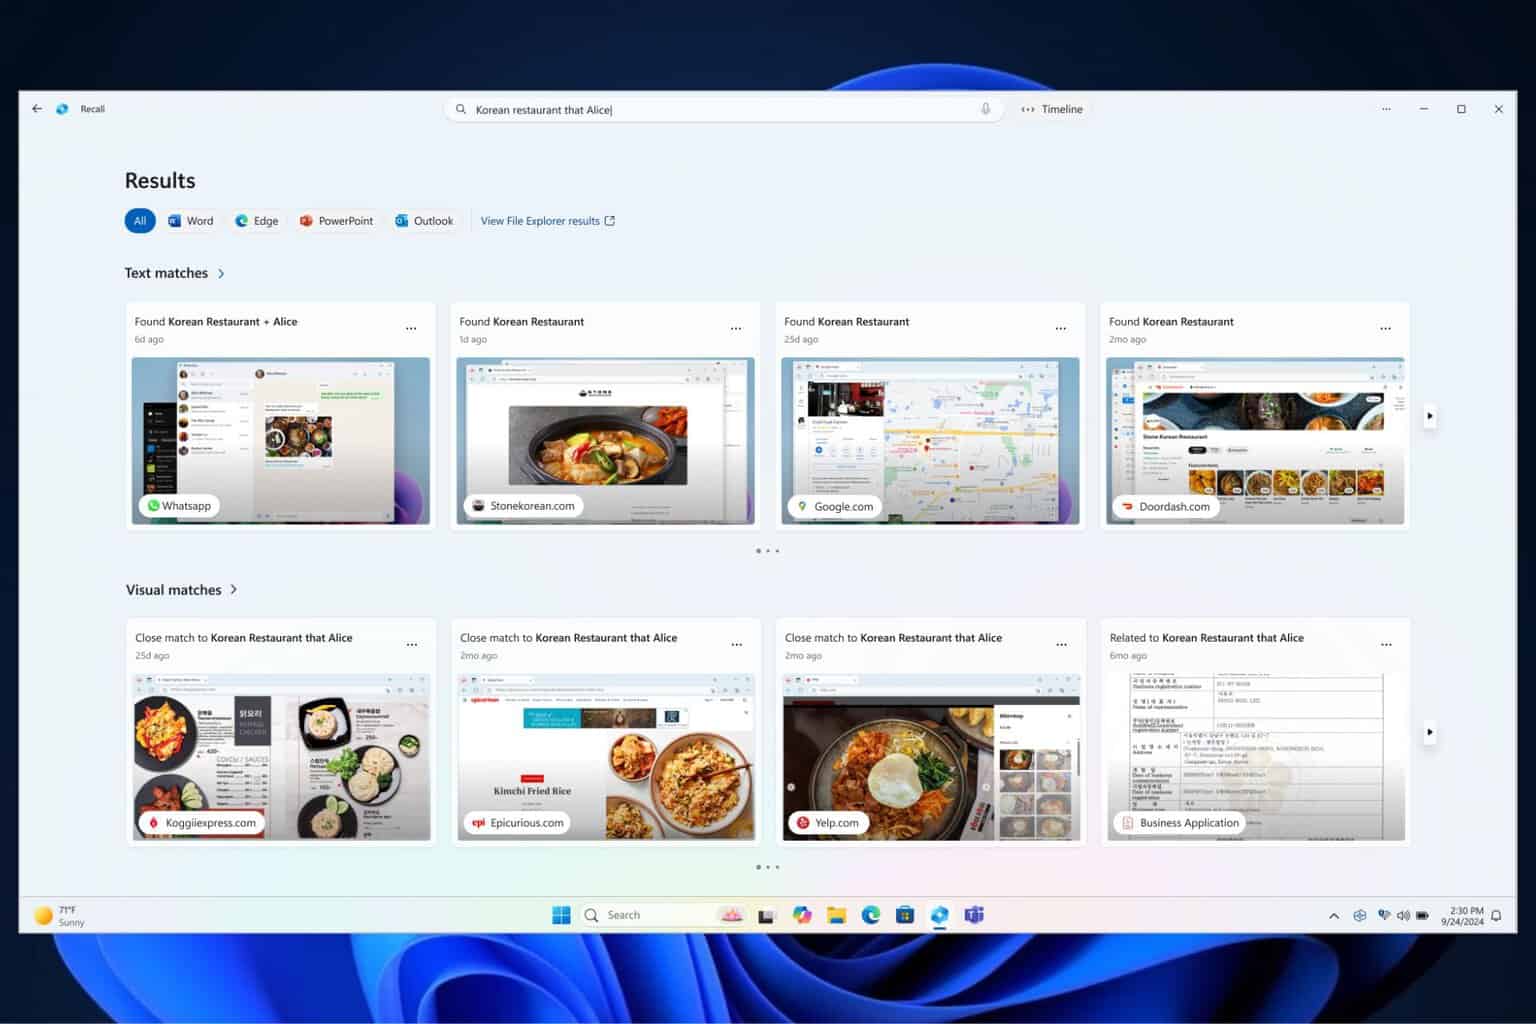Activate the microphone voice search icon
The width and height of the screenshot is (1536, 1024).
tap(985, 109)
